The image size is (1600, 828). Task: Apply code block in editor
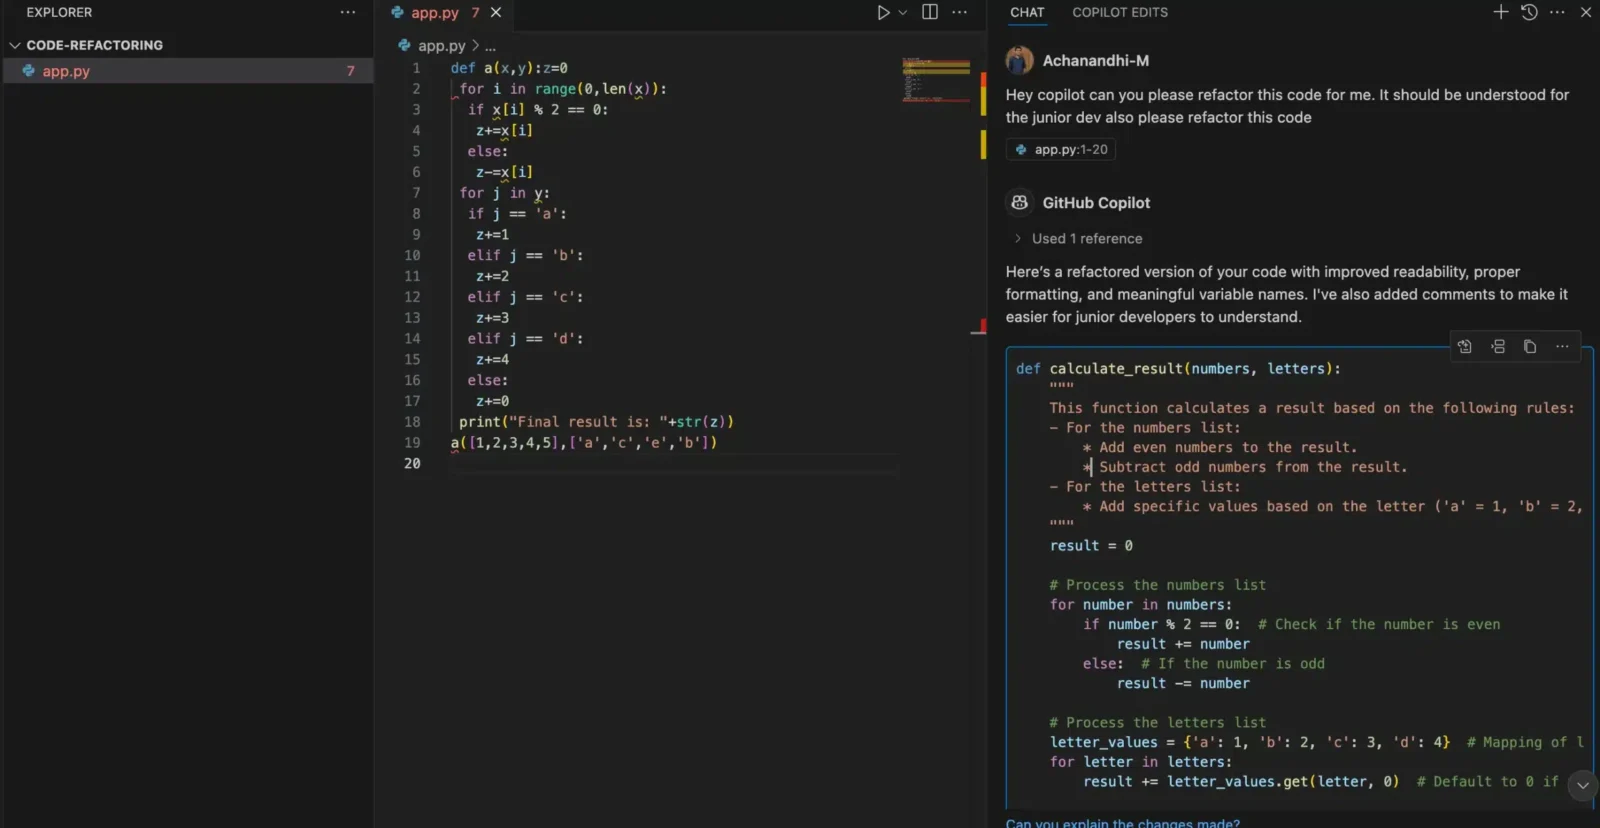click(1465, 346)
